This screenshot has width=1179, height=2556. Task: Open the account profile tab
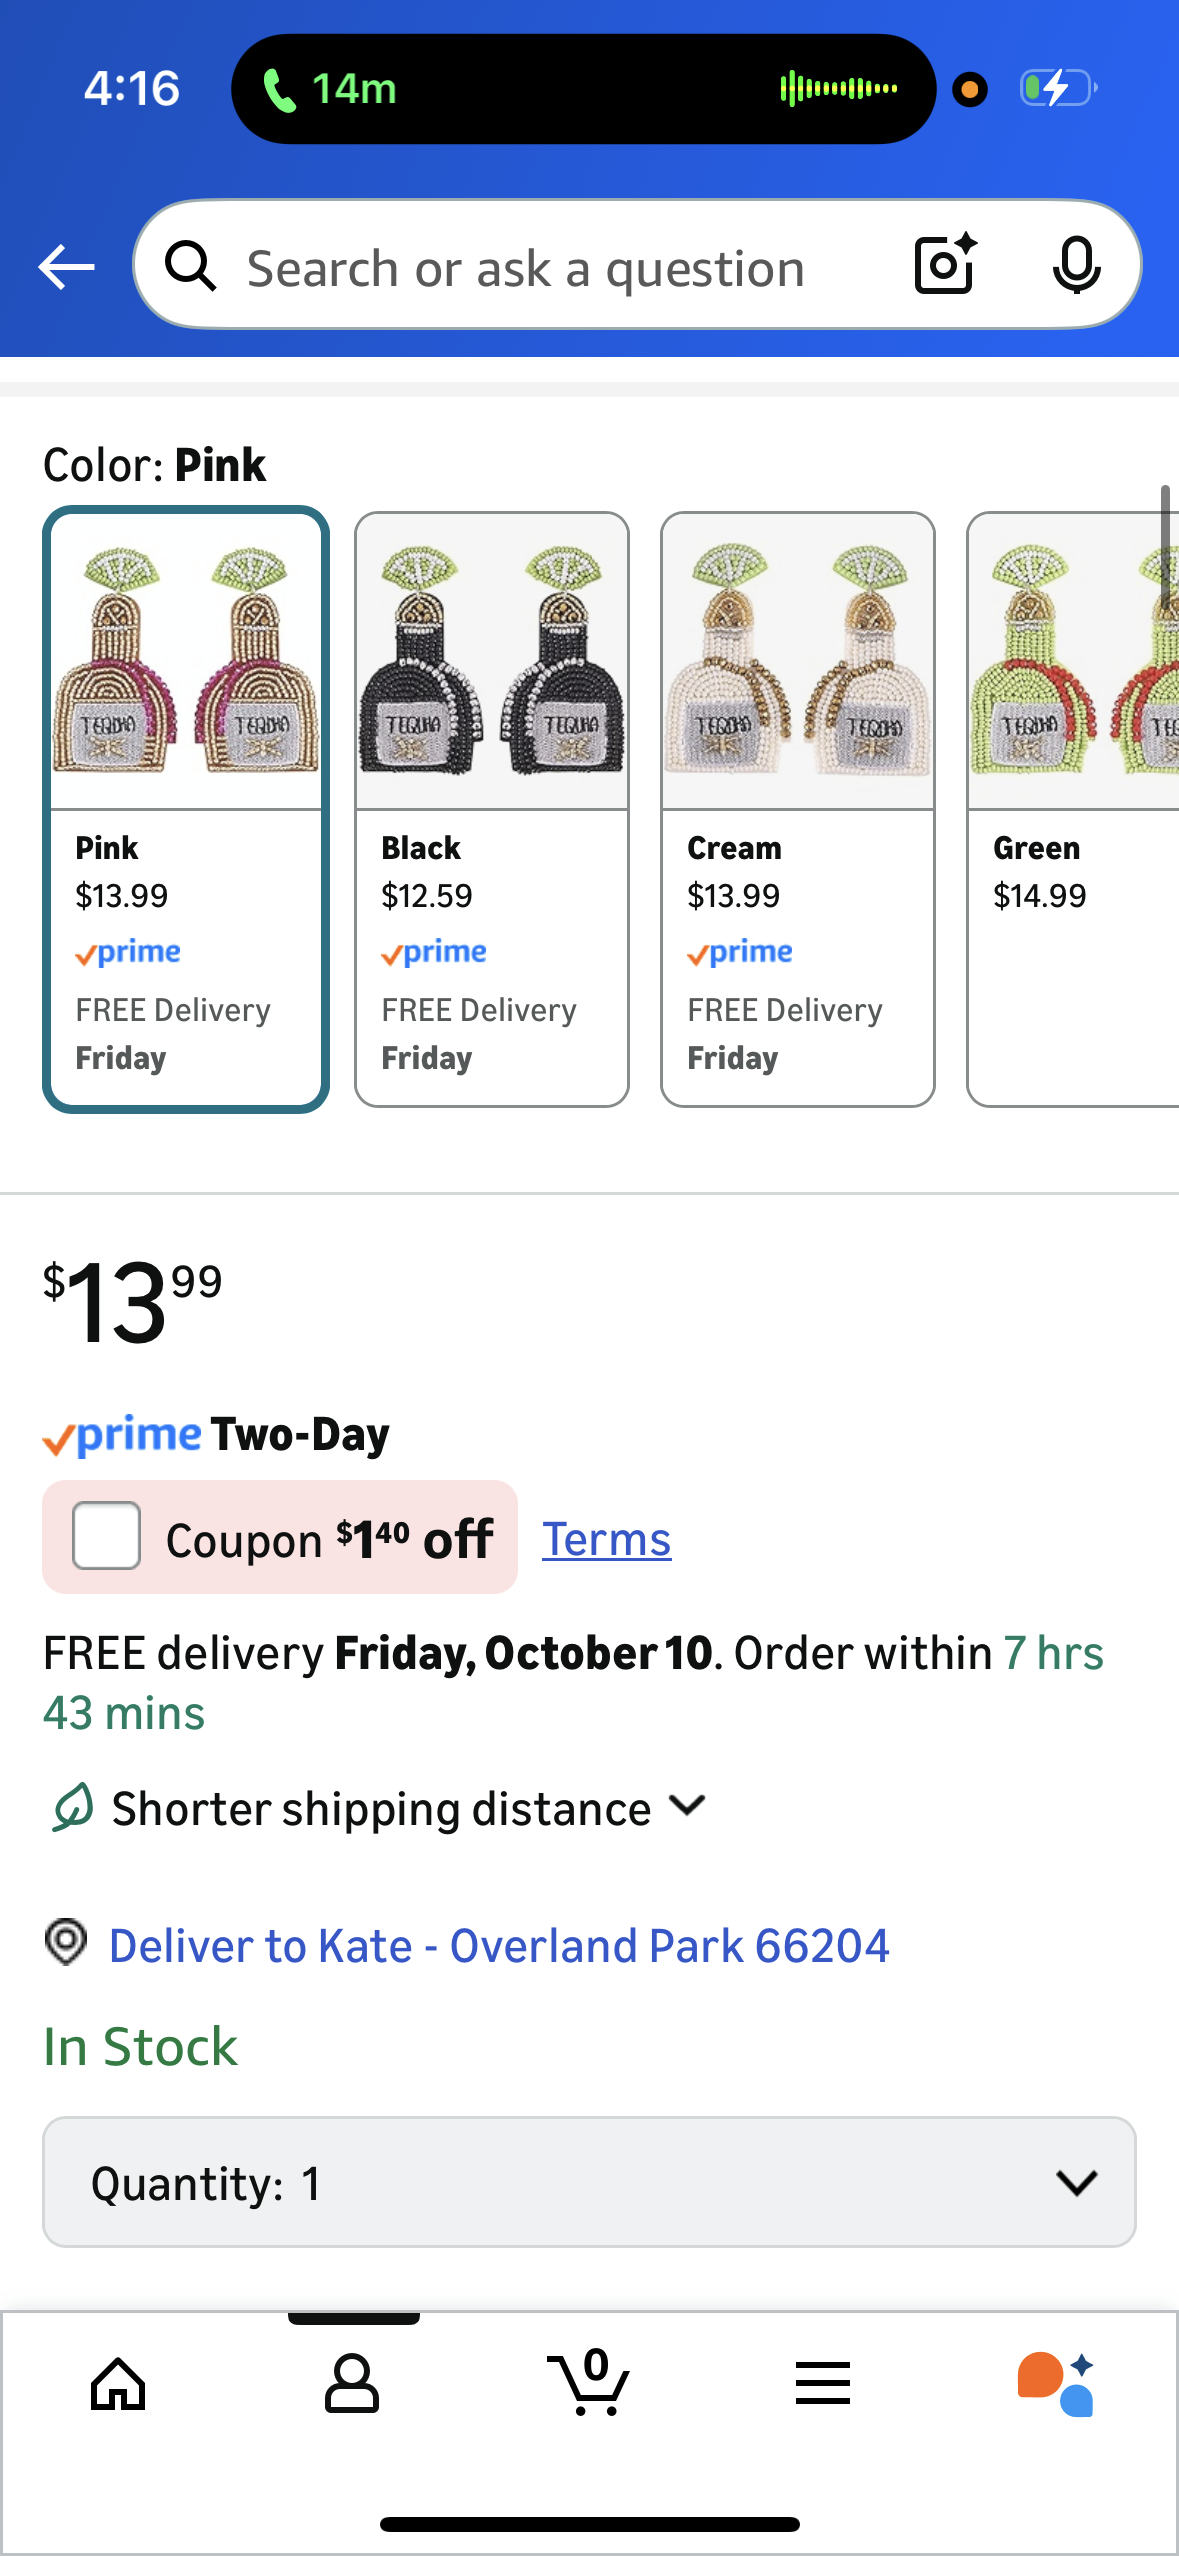(352, 2384)
